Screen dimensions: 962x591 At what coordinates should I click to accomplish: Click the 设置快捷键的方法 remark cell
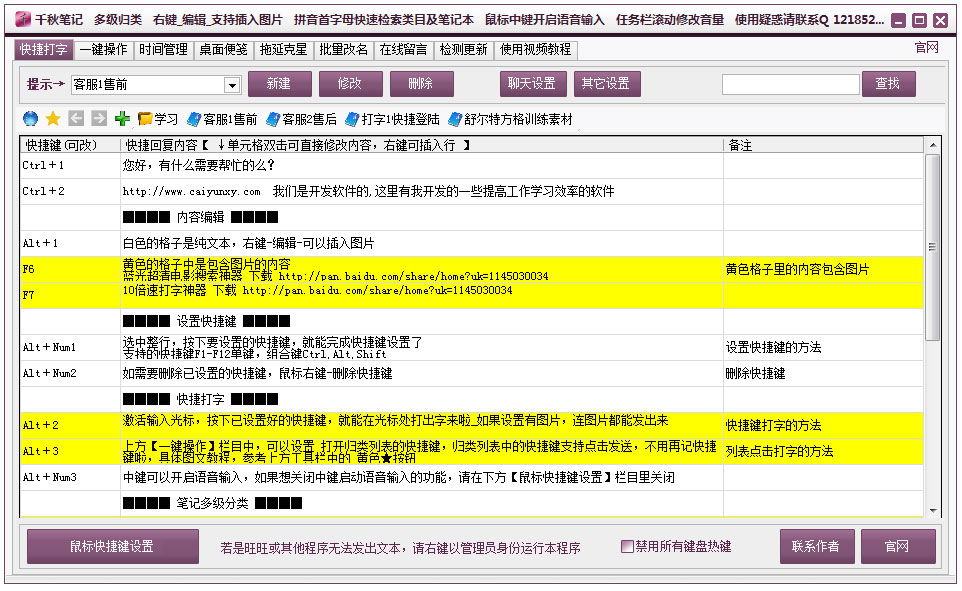point(823,347)
